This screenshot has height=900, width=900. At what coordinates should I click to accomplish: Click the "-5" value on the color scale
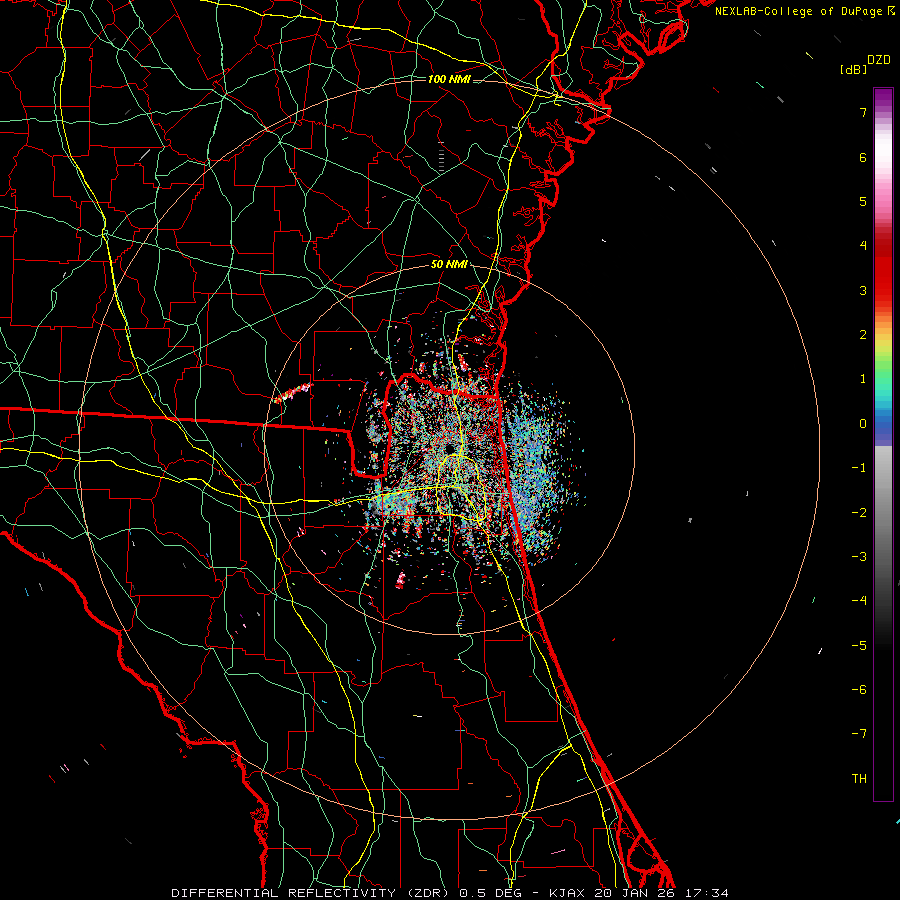click(x=859, y=646)
